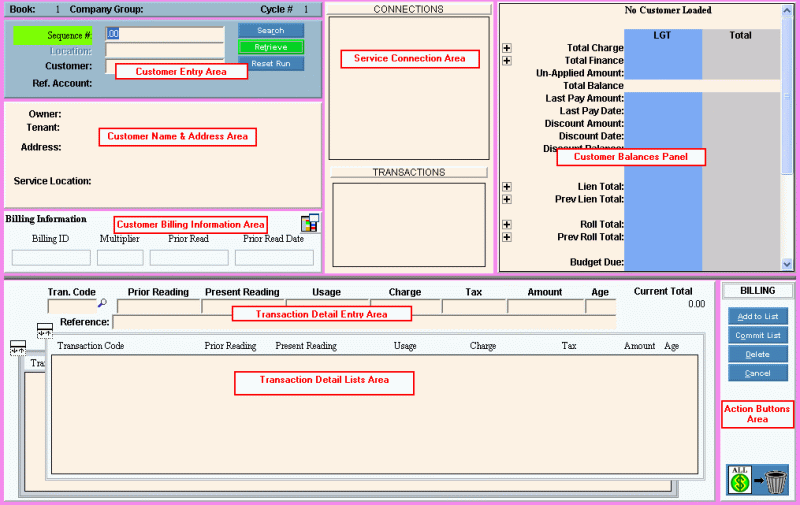Click the Age entry field
Image resolution: width=800 pixels, height=505 pixels.
[x=601, y=306]
